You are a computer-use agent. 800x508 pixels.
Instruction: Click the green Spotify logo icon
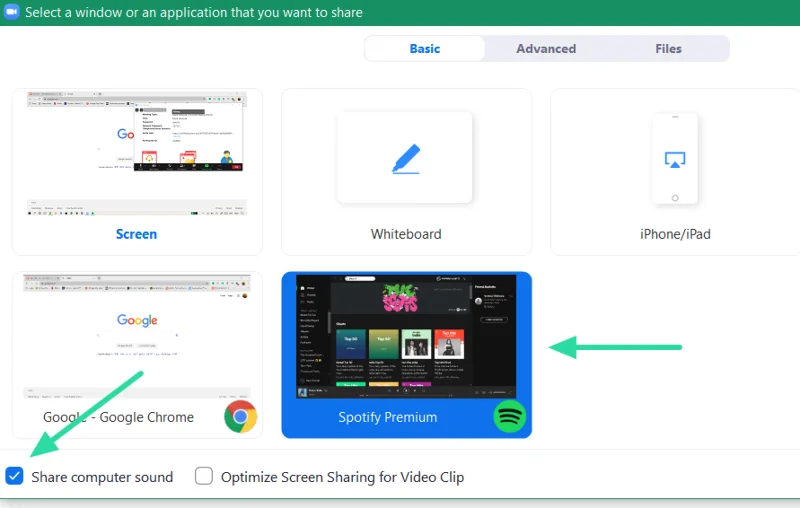pyautogui.click(x=509, y=416)
